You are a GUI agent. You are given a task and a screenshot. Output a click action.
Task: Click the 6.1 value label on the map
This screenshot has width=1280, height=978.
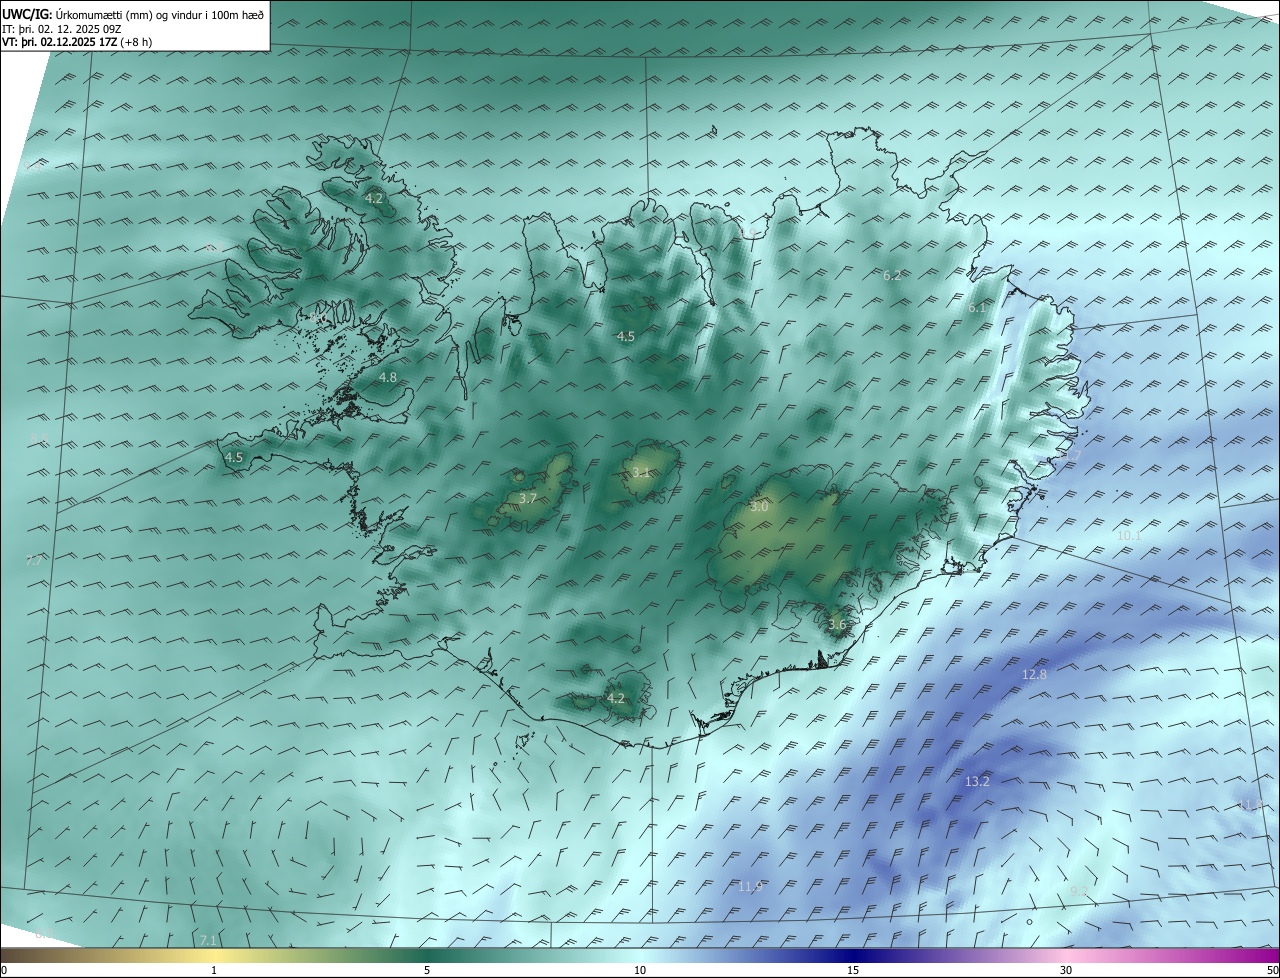[977, 308]
